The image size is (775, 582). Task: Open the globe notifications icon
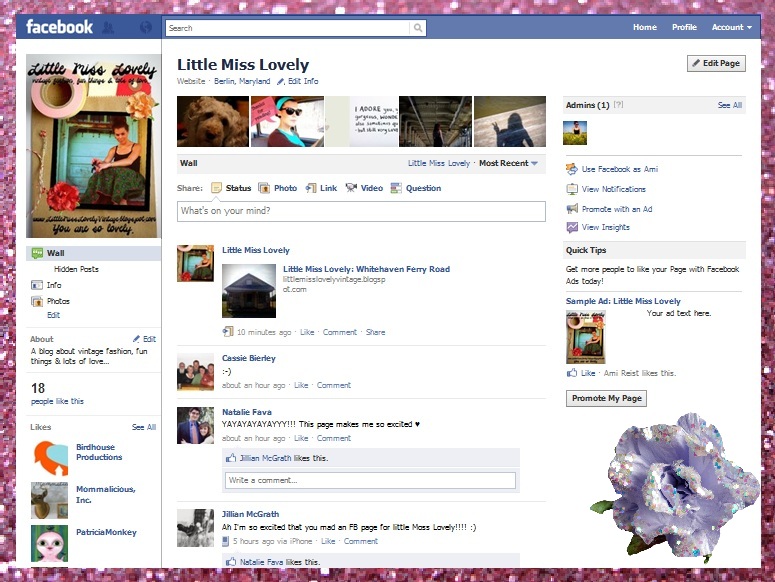146,27
